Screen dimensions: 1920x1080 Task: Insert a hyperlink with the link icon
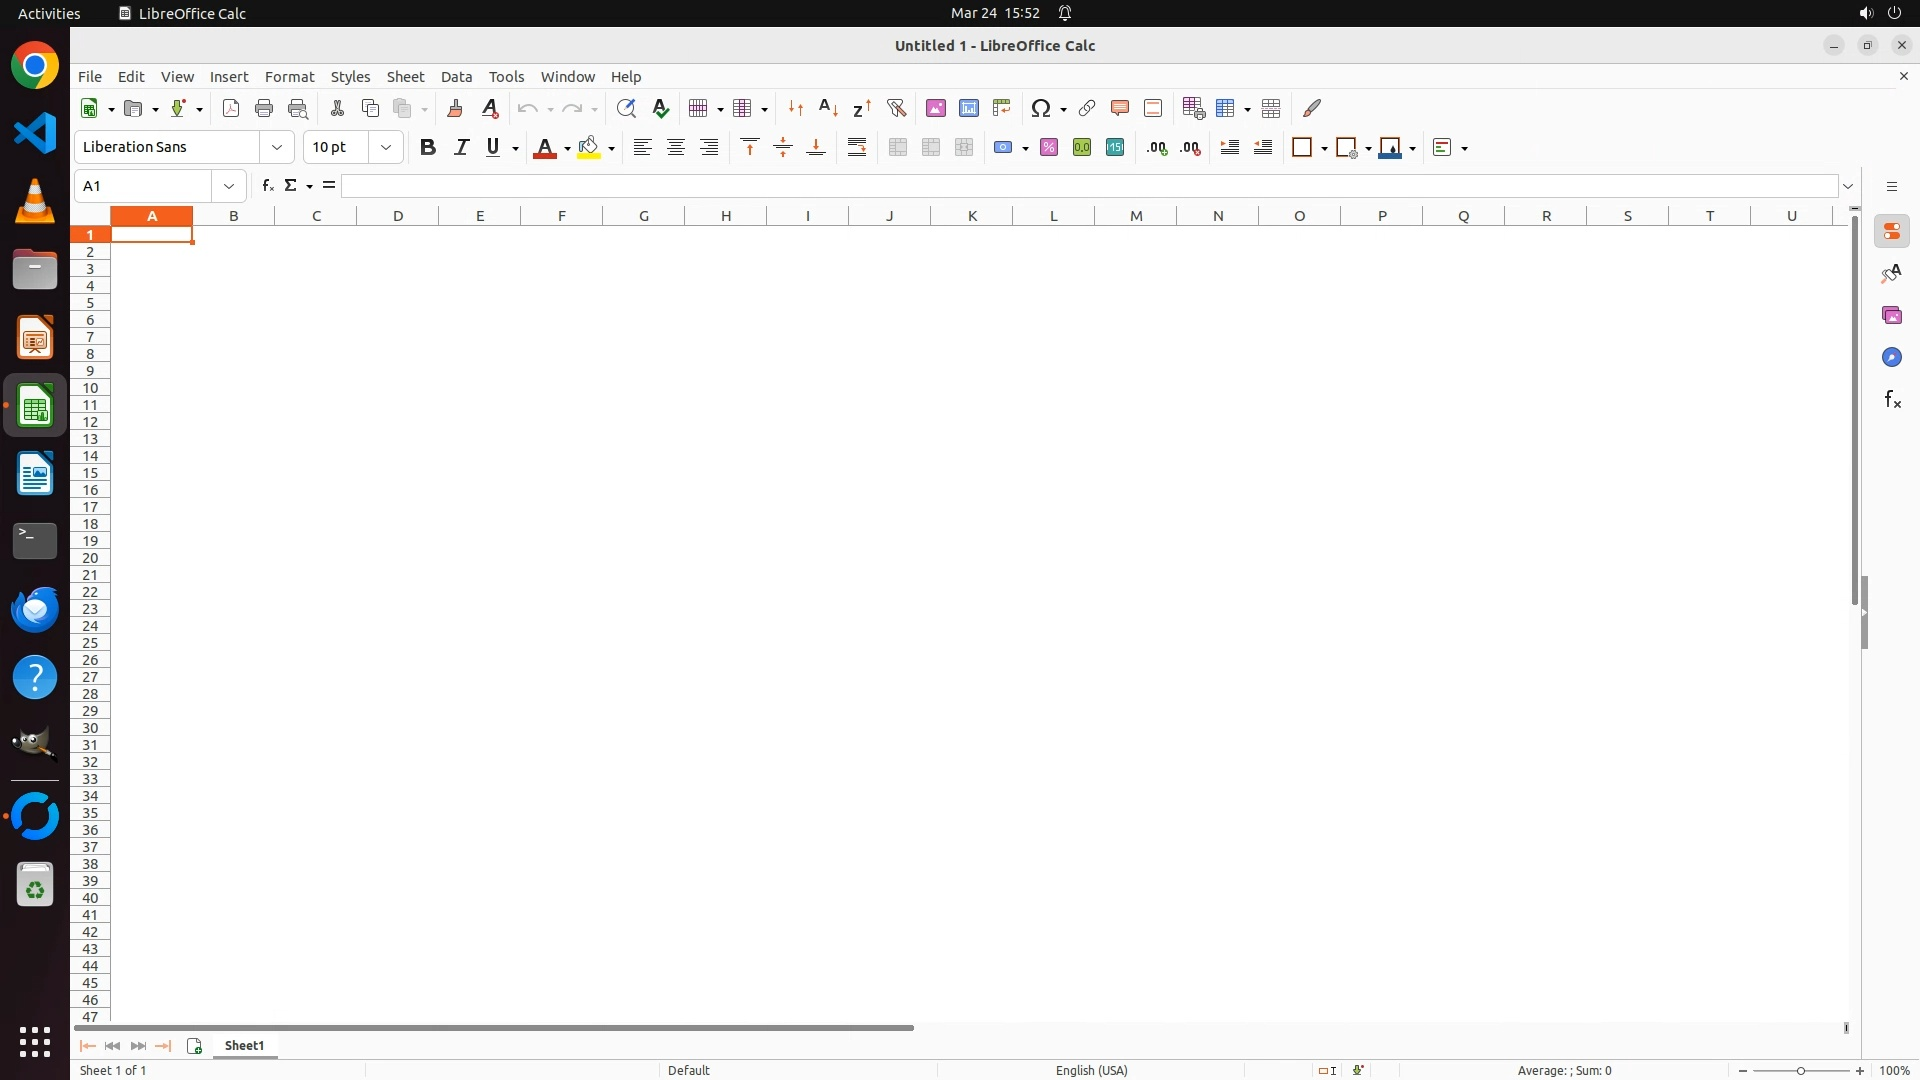click(x=1087, y=108)
